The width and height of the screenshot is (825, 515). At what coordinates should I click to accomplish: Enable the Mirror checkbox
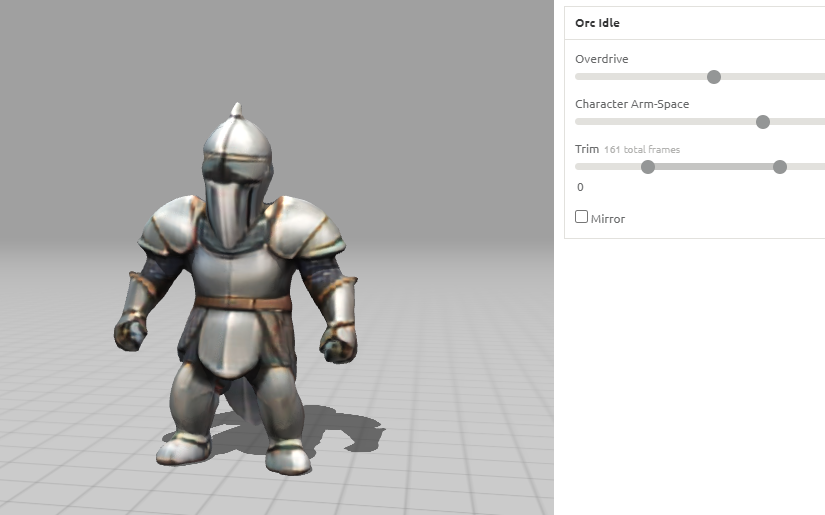[x=581, y=217]
